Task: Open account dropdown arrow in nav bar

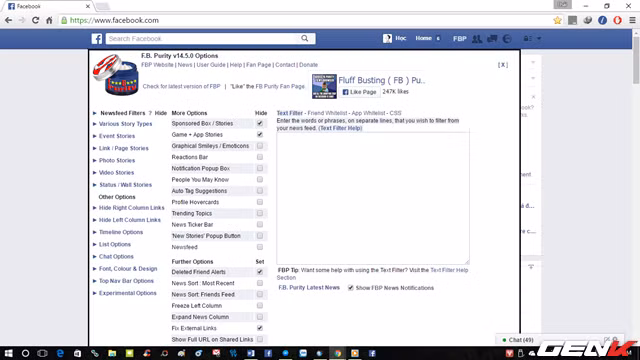Action: 539,38
